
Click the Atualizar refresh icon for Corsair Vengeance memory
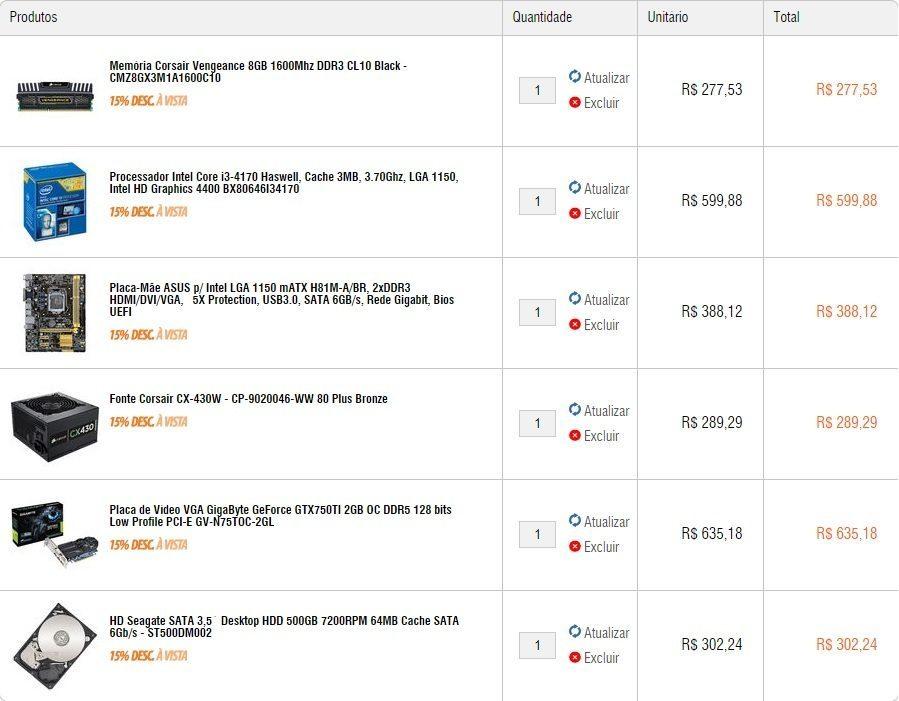tap(575, 76)
